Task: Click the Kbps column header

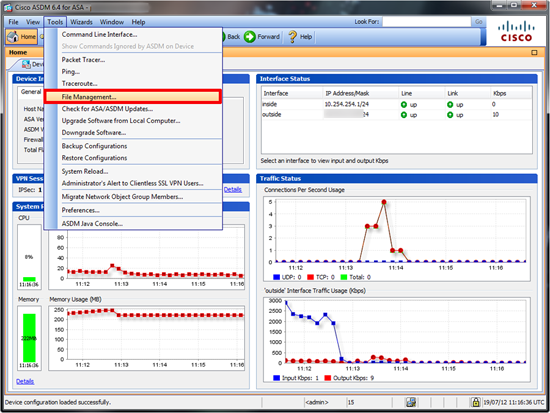Action: [511, 93]
